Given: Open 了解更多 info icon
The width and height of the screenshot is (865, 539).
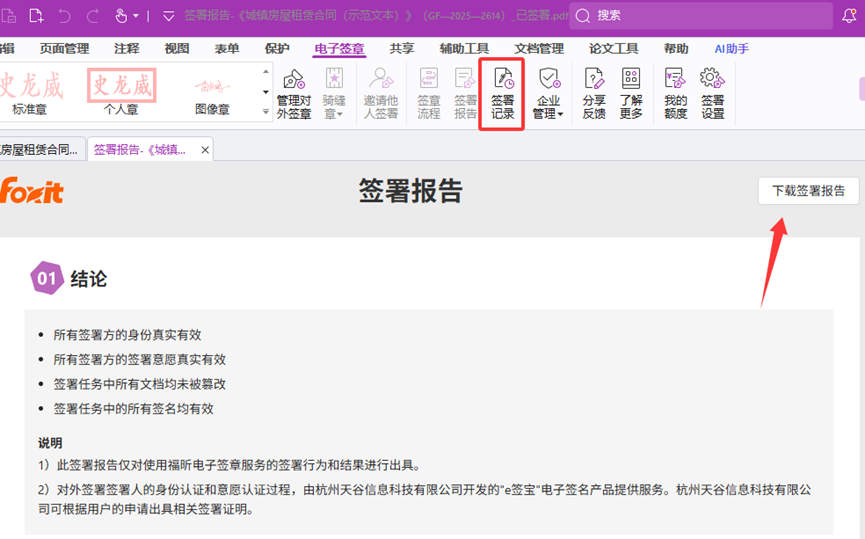Looking at the screenshot, I should (630, 94).
